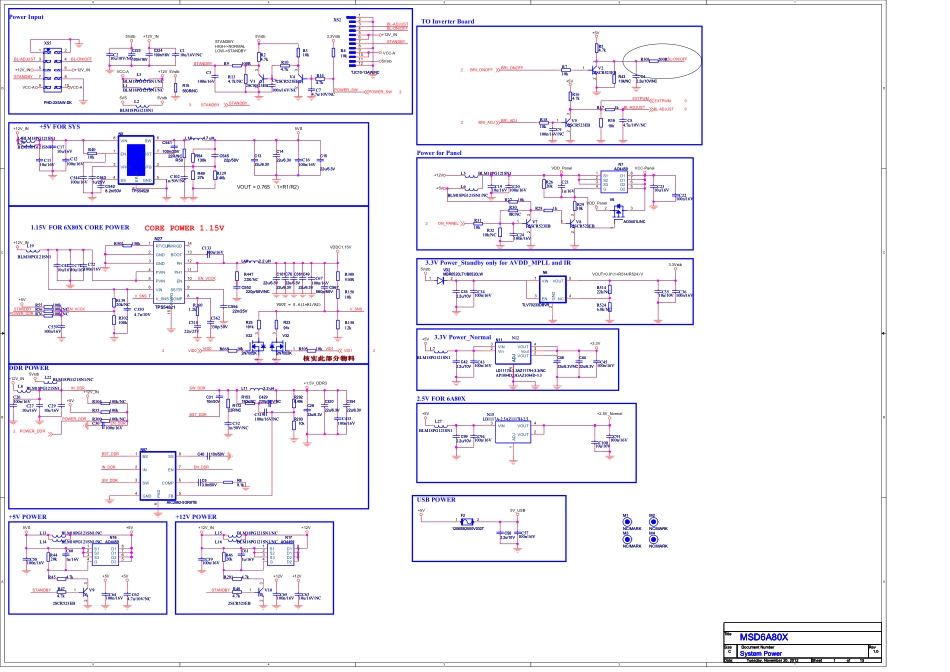This screenshot has width=950, height=672.
Task: Click the +12V POWER section label
Action: [197, 517]
